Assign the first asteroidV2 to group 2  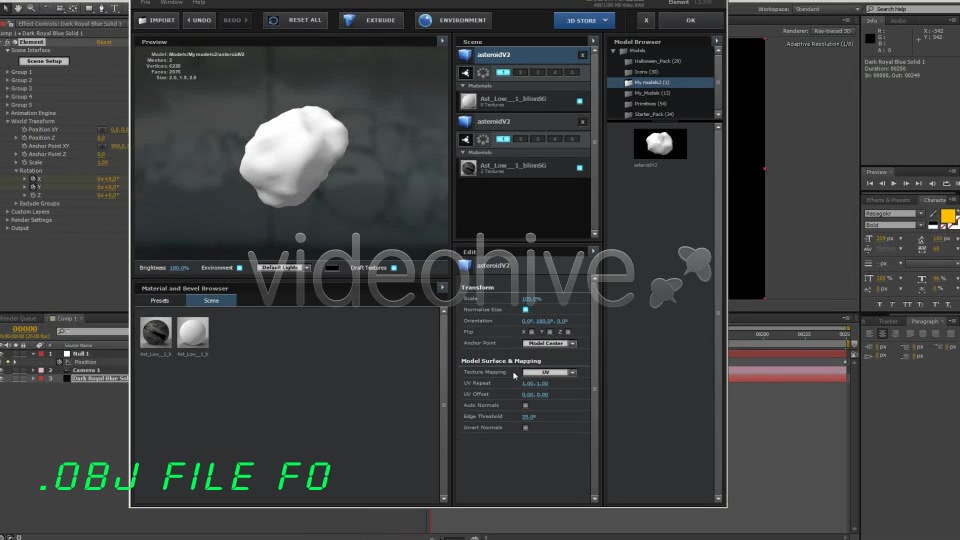520,72
